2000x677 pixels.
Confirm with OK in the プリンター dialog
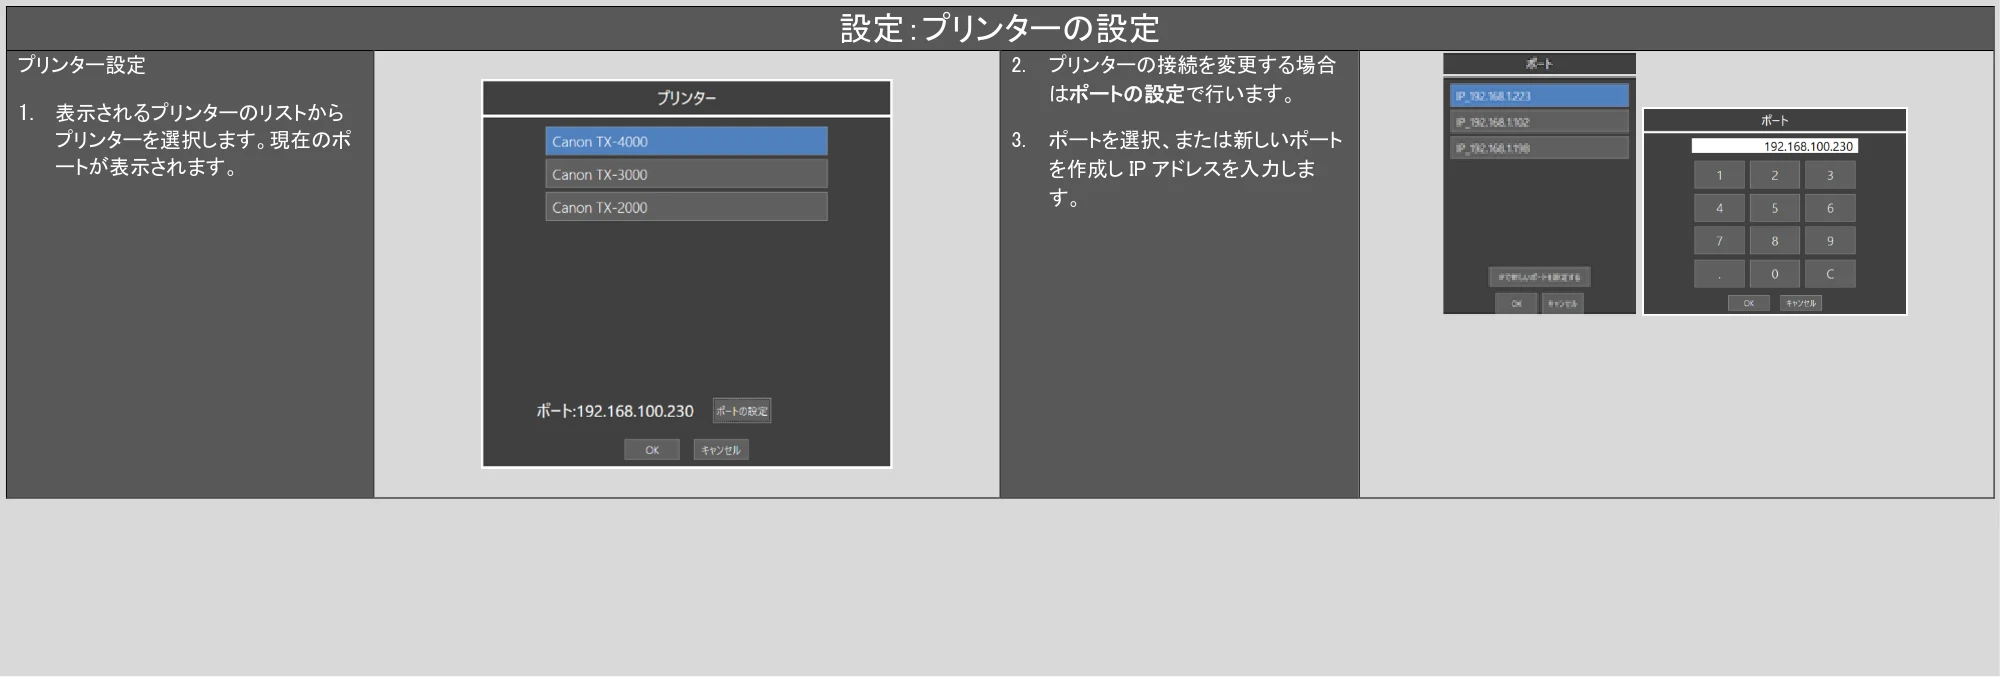pos(652,450)
